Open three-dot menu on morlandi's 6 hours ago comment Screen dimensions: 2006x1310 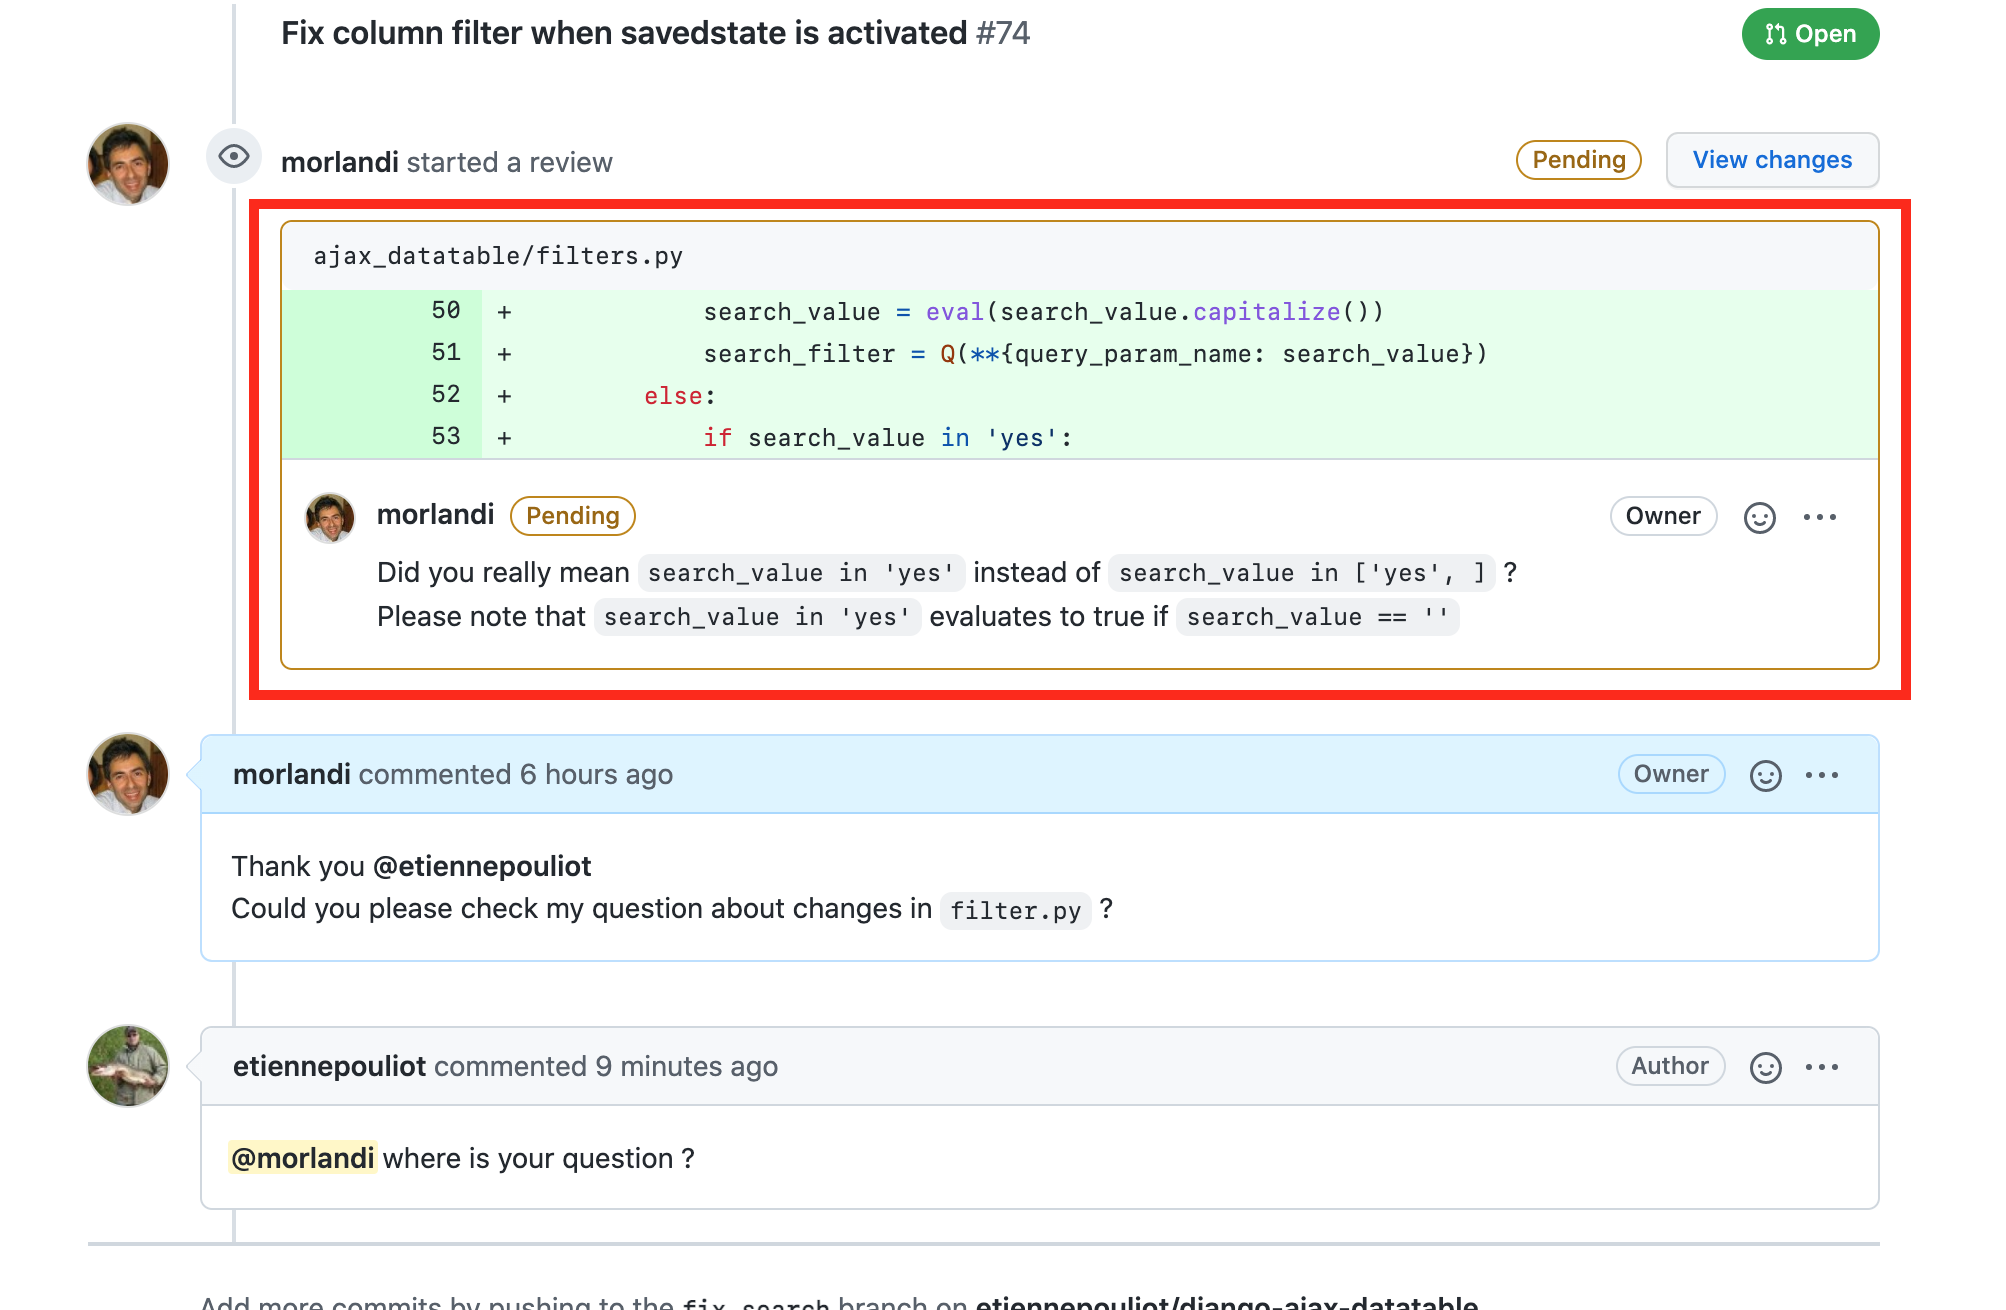click(1821, 775)
